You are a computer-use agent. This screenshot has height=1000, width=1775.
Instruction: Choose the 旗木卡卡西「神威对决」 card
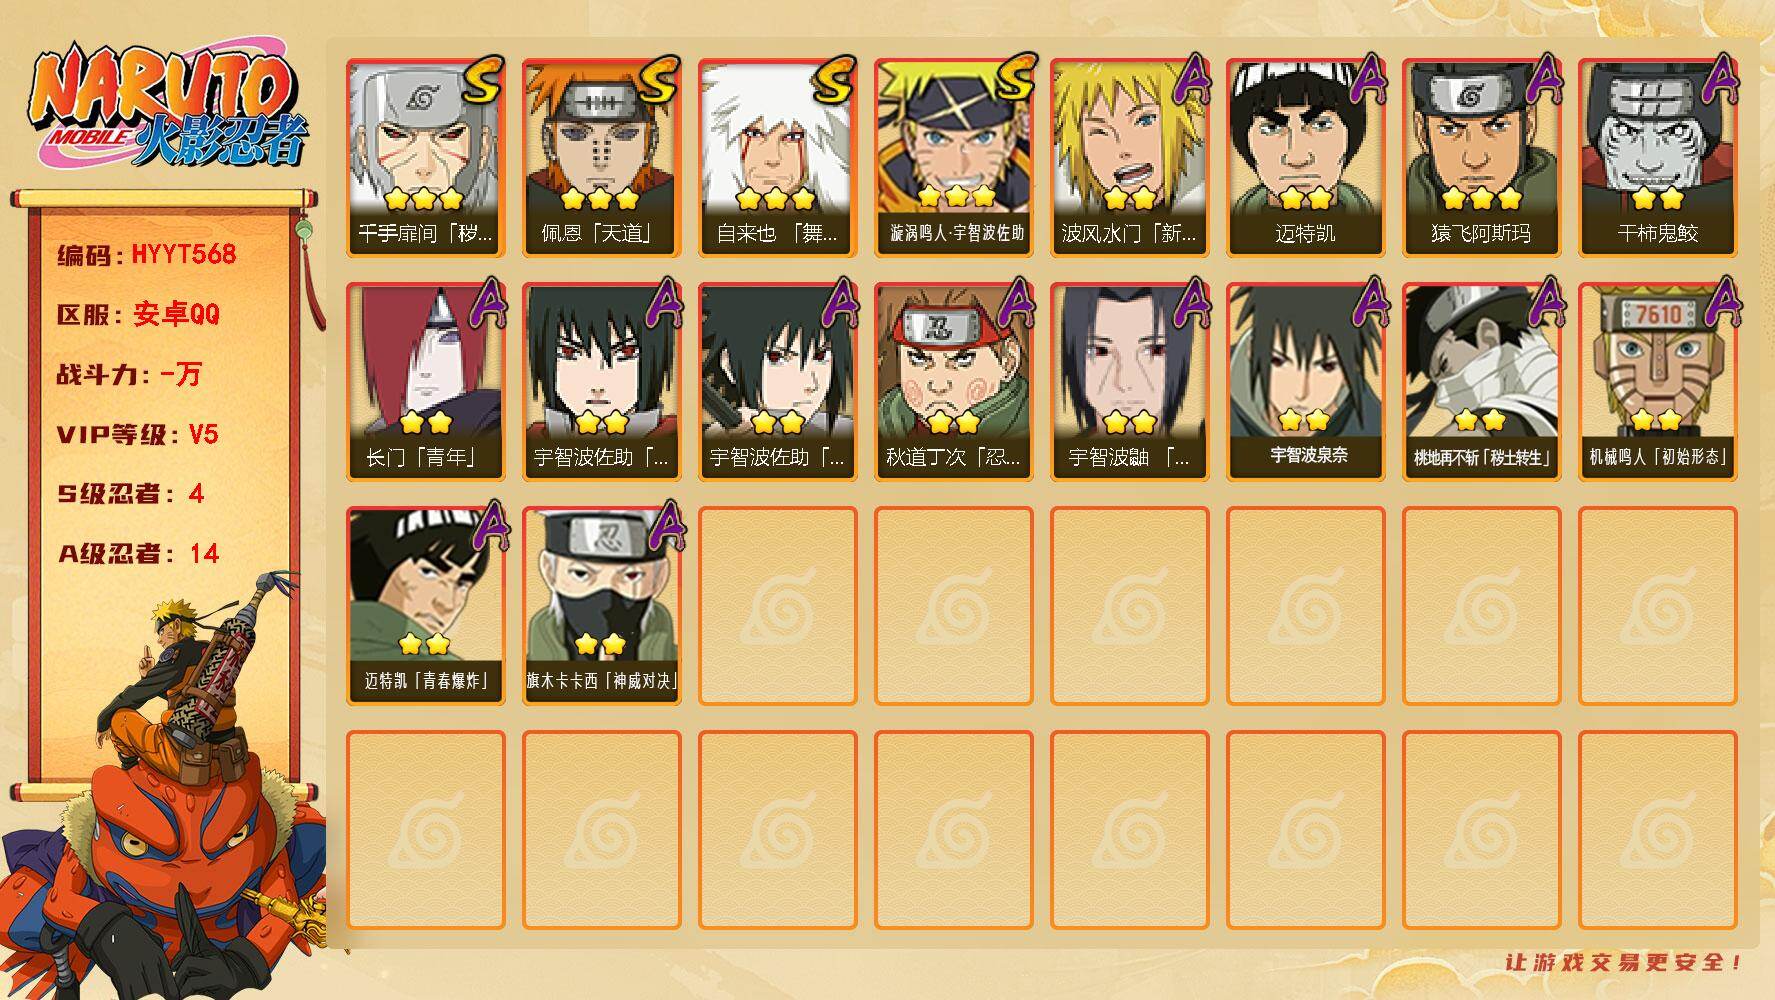[602, 606]
